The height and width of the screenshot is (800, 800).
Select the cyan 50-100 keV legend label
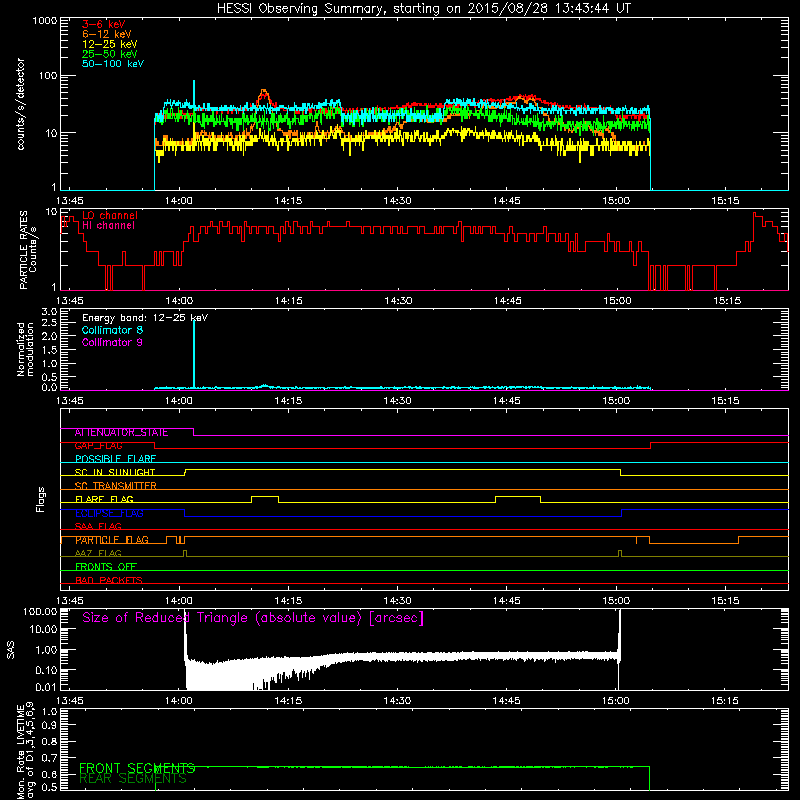coord(113,64)
